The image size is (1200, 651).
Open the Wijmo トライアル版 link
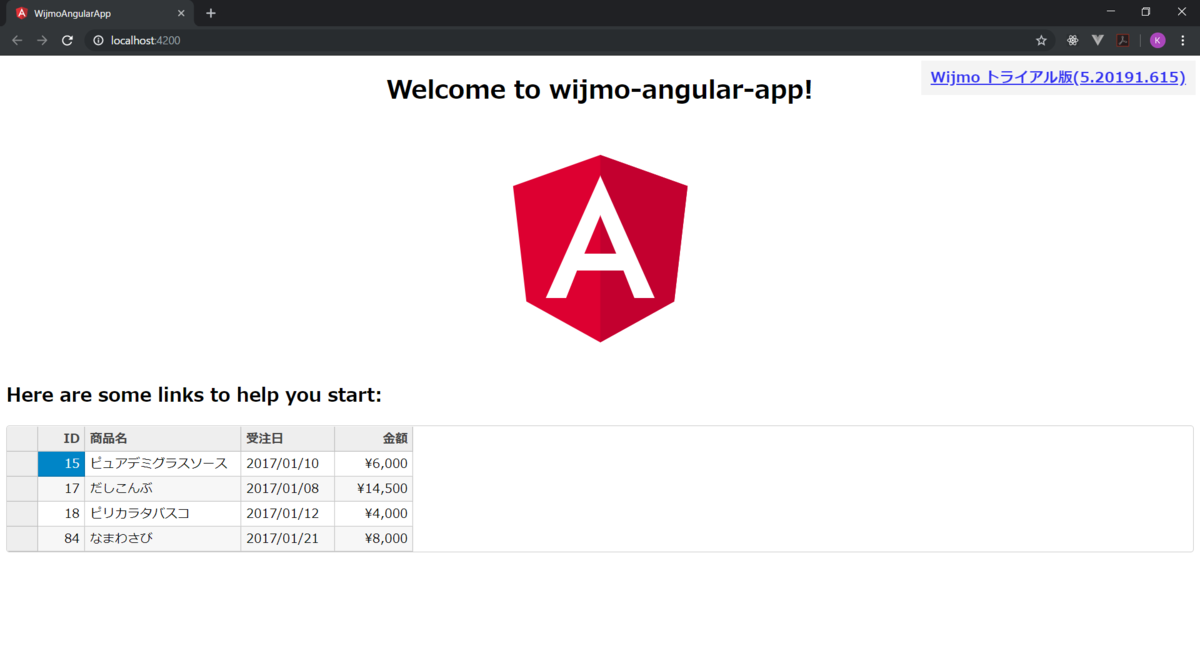point(1058,77)
